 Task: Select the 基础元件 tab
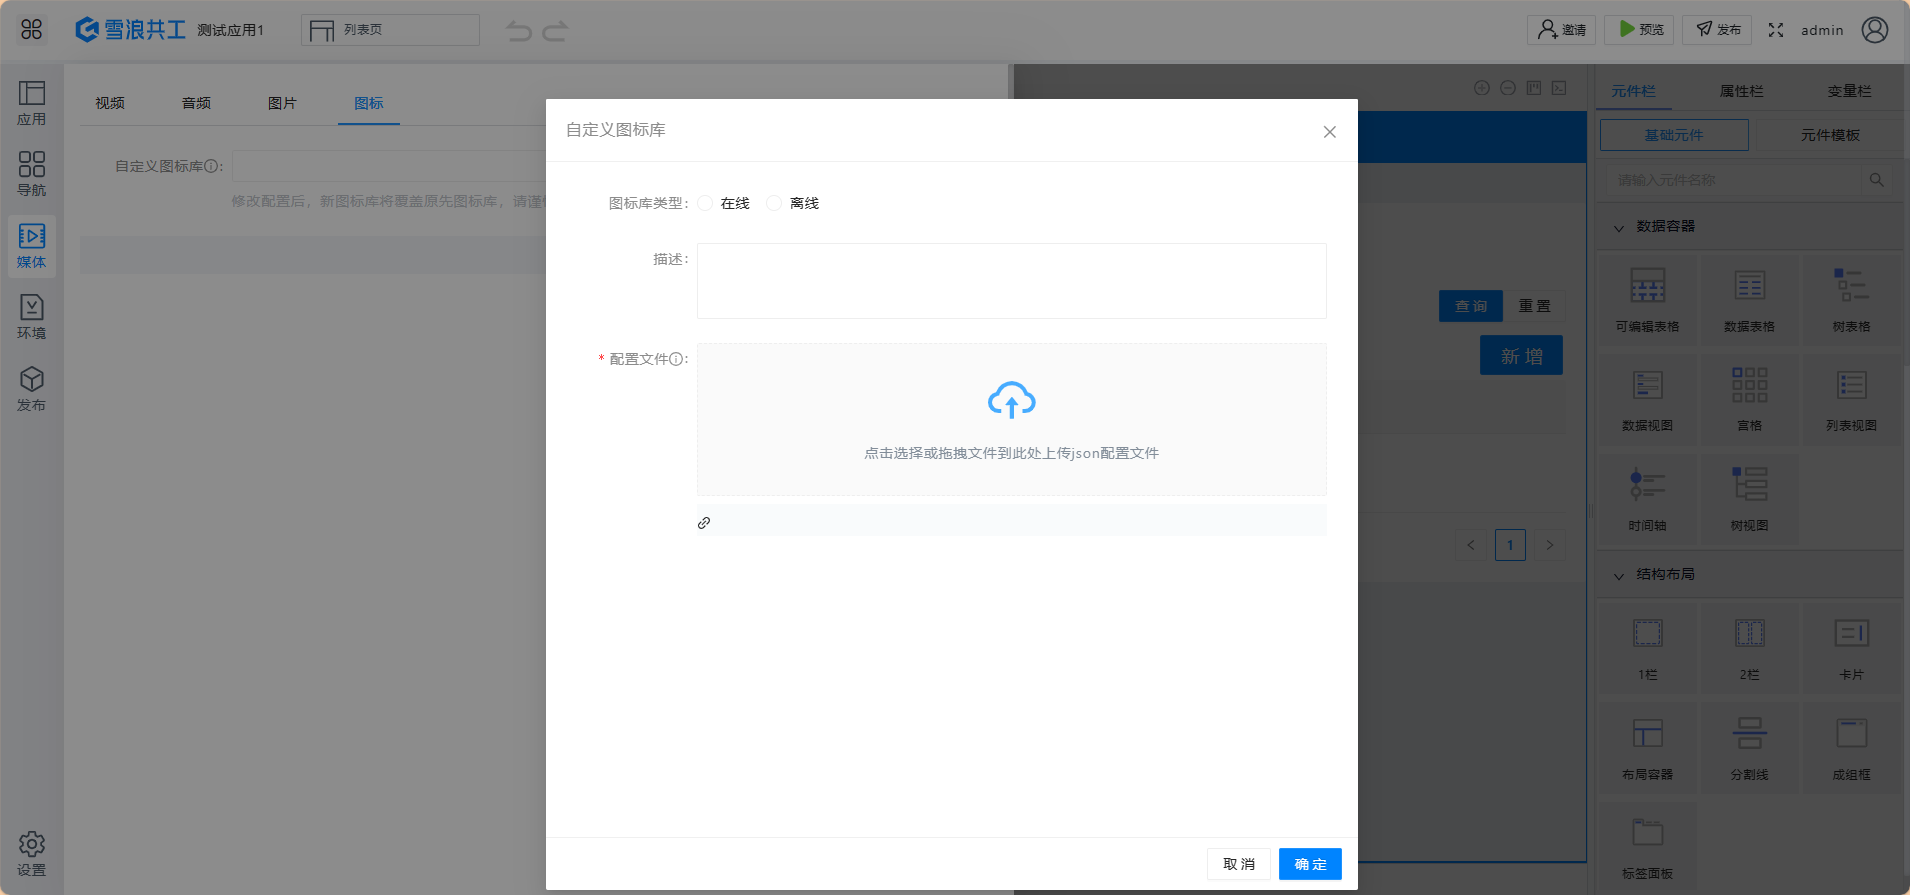tap(1674, 135)
